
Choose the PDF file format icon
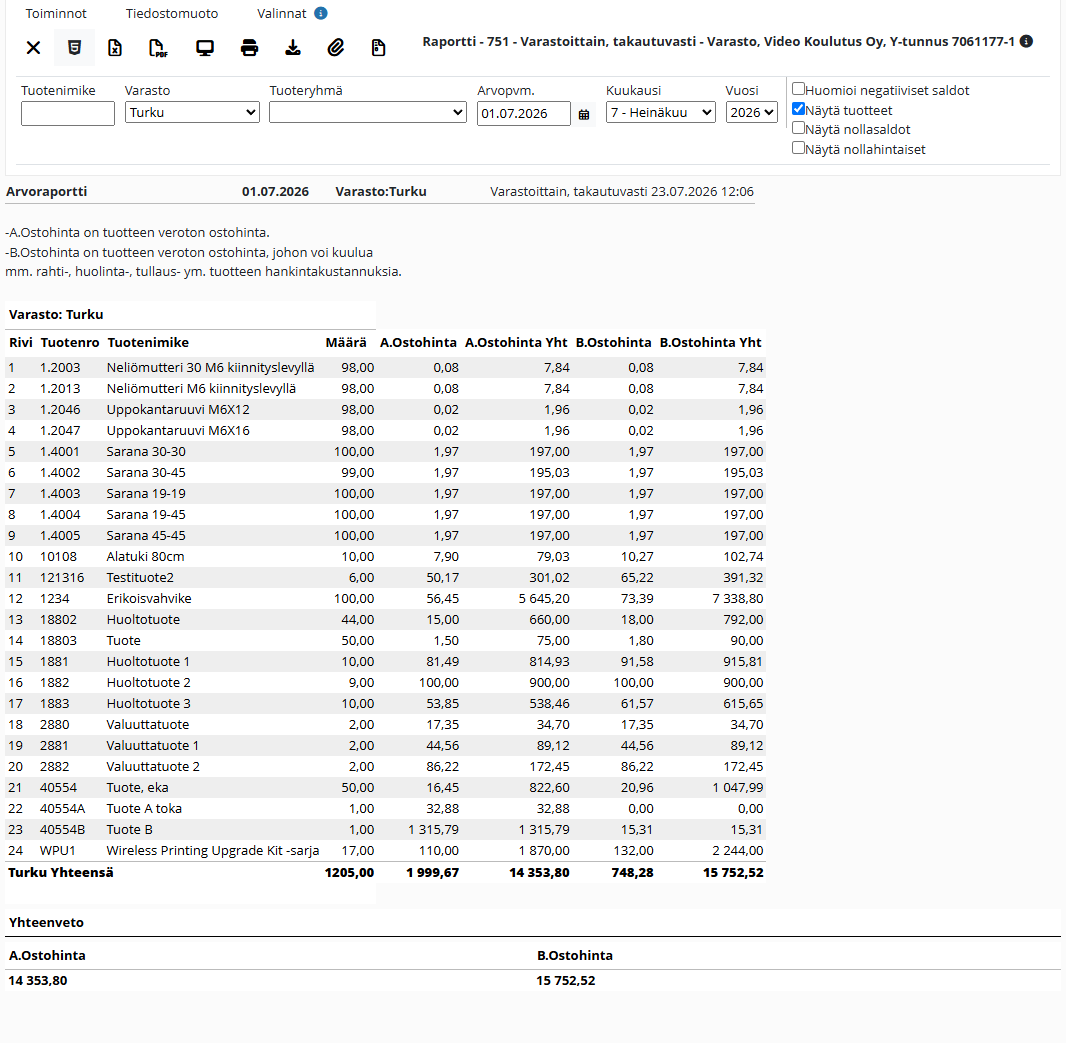pyautogui.click(x=158, y=48)
